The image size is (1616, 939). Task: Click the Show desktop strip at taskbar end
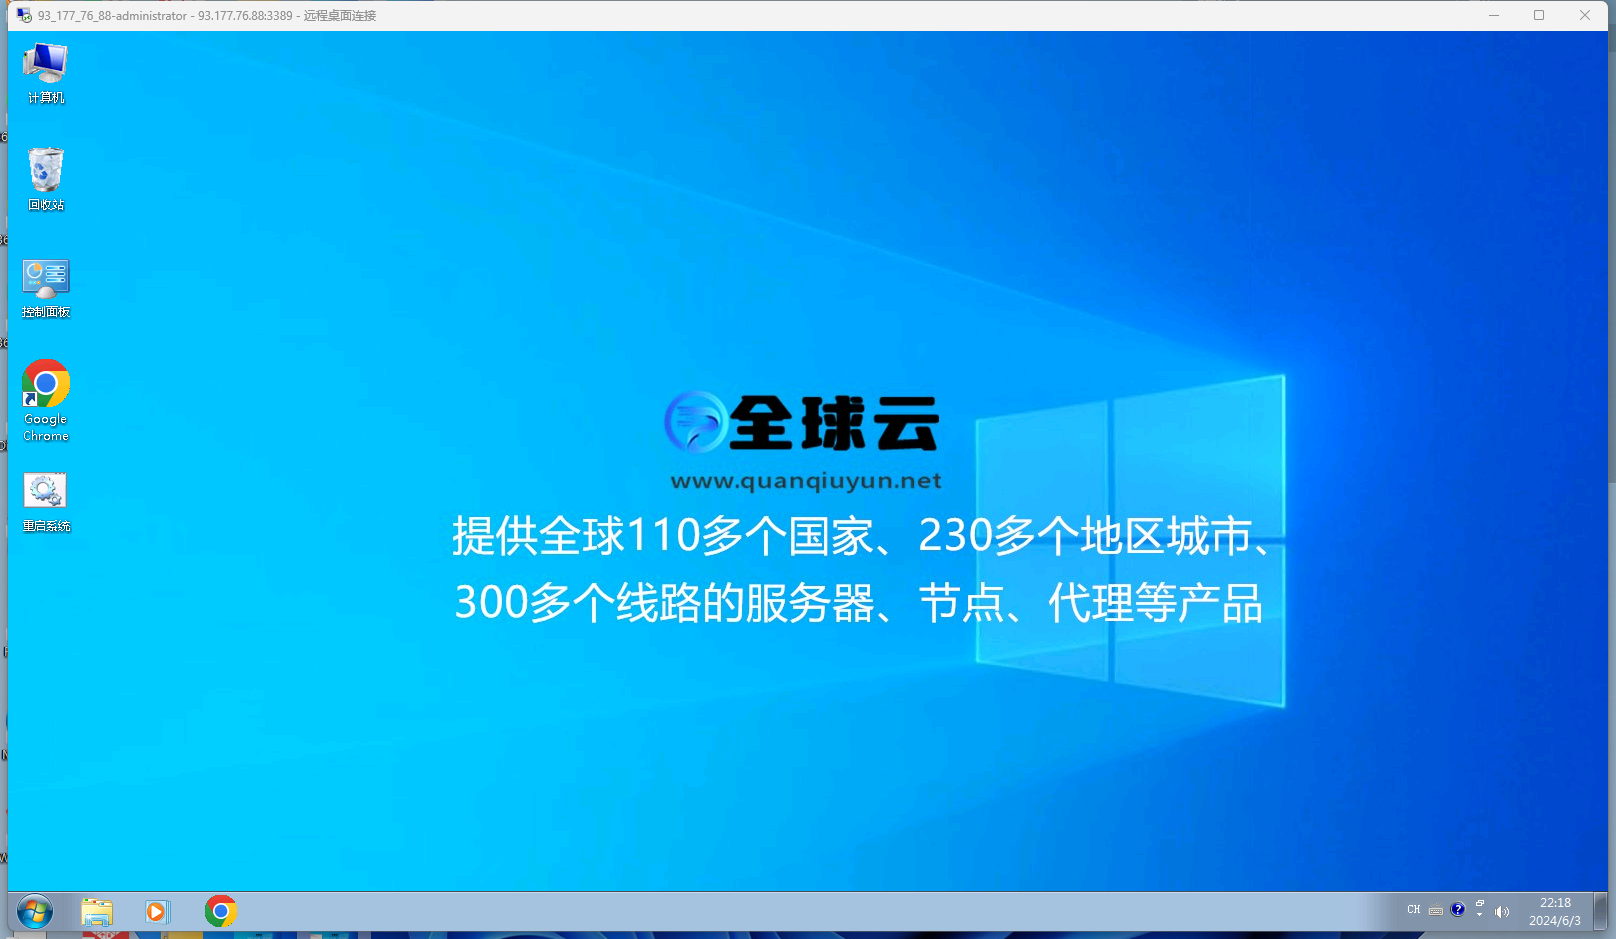1600,912
